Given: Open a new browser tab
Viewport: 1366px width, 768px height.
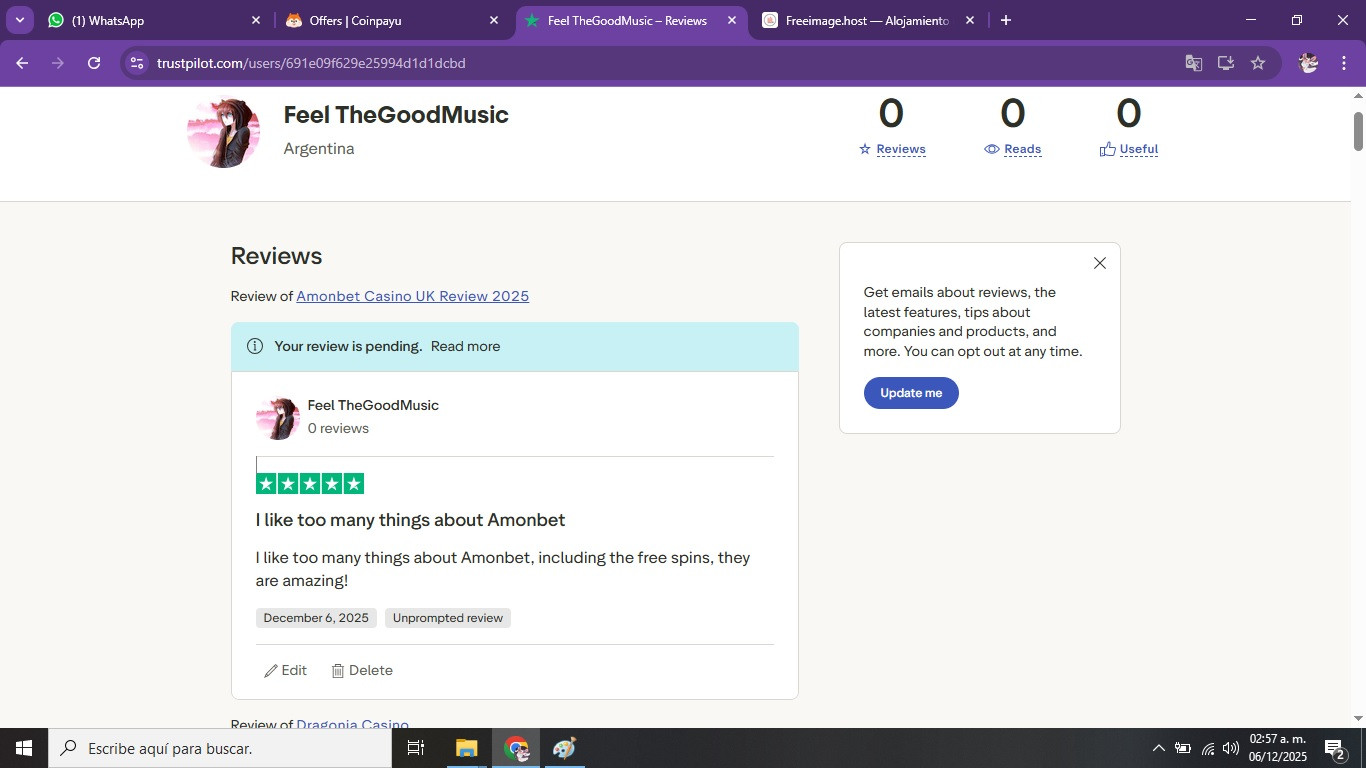Looking at the screenshot, I should [x=1006, y=20].
